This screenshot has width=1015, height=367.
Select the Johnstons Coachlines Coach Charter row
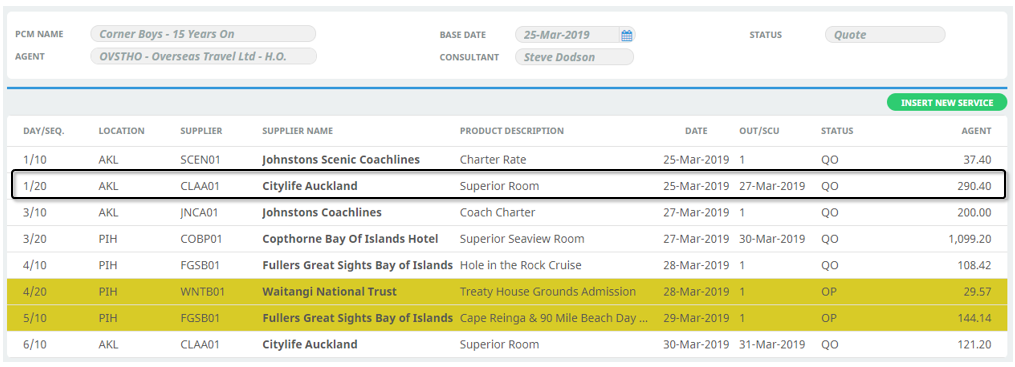click(508, 212)
